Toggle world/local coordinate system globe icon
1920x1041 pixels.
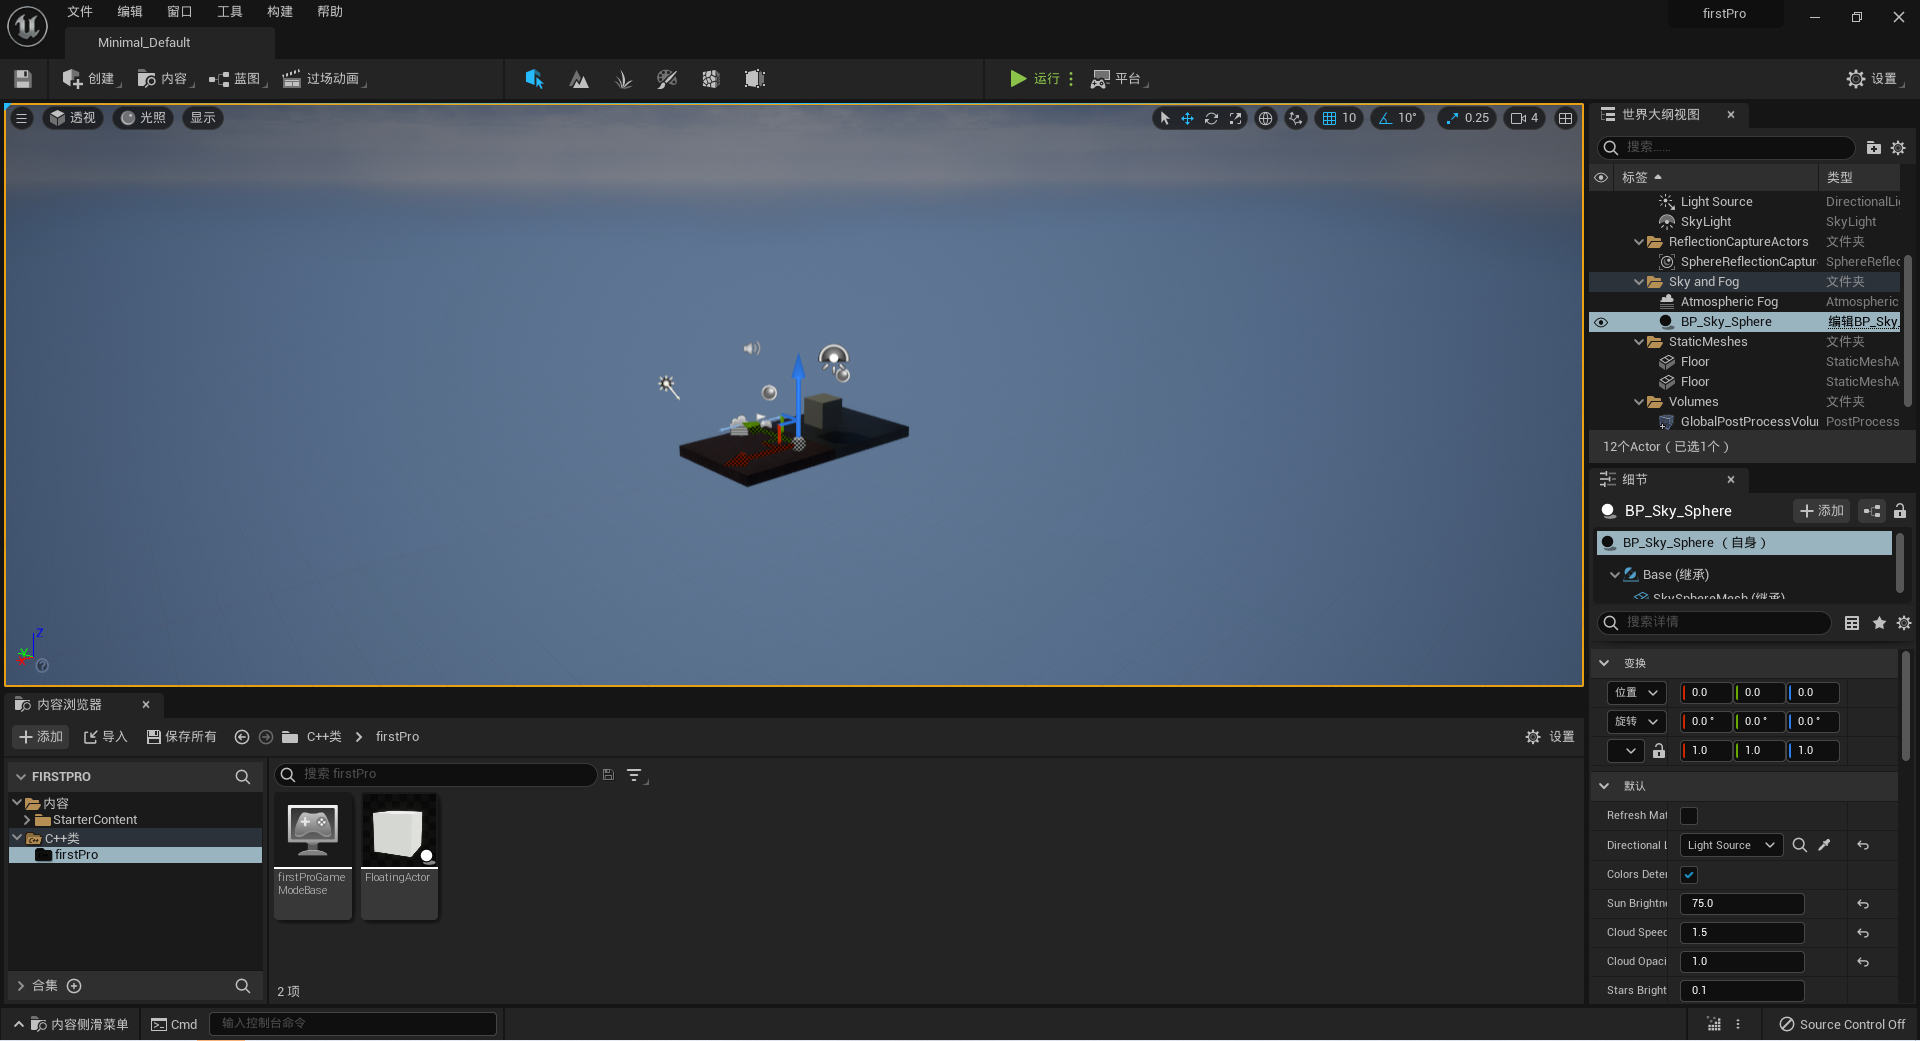pyautogui.click(x=1265, y=118)
